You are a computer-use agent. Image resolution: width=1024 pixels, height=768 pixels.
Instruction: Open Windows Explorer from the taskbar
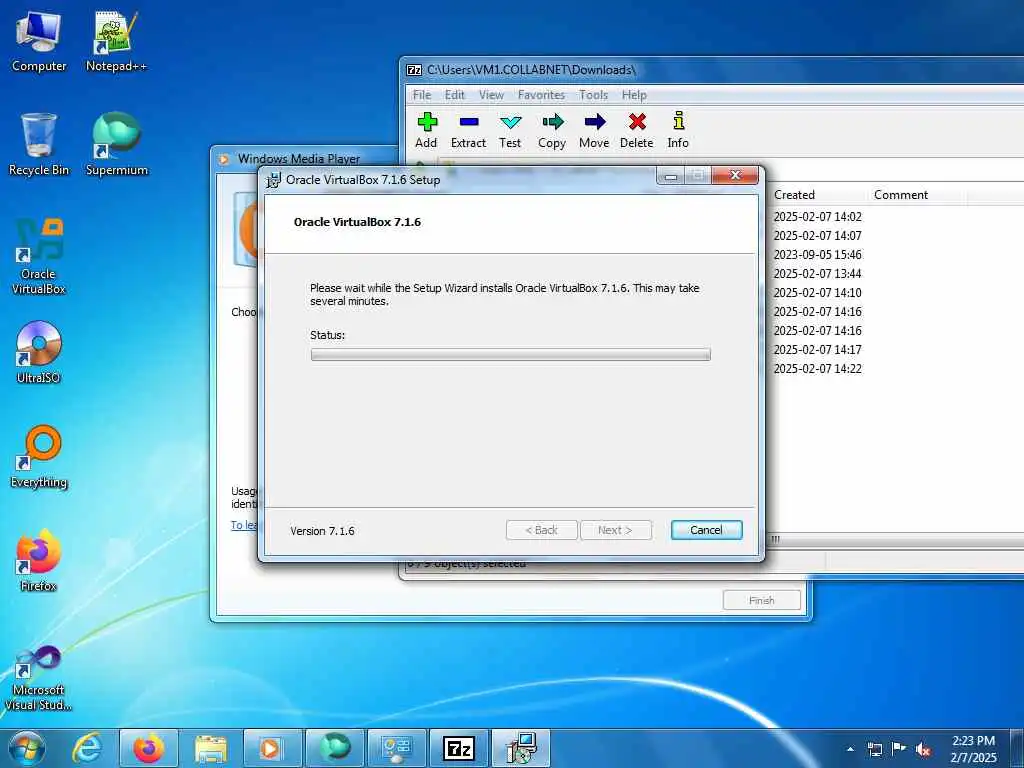[210, 748]
